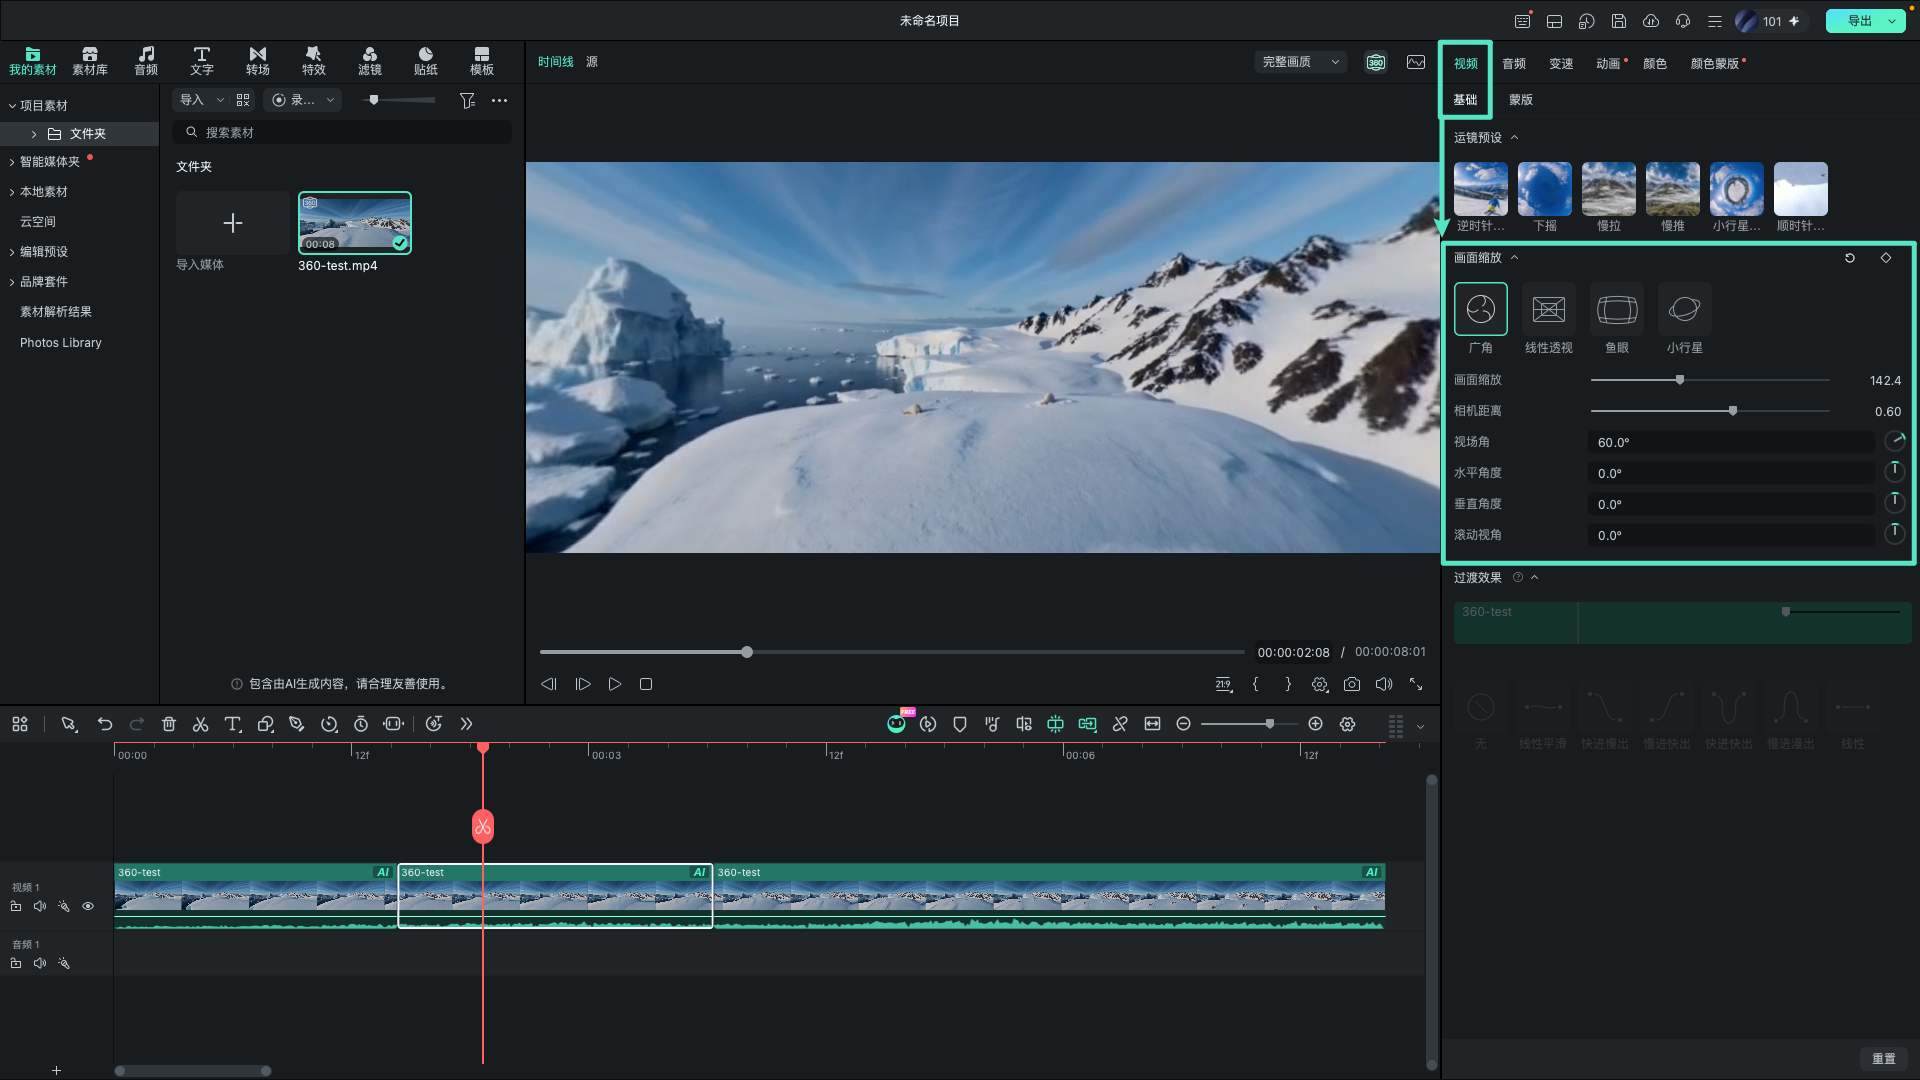The image size is (1920, 1080).
Task: Open the 导出 export dropdown arrow
Action: pyautogui.click(x=1893, y=21)
